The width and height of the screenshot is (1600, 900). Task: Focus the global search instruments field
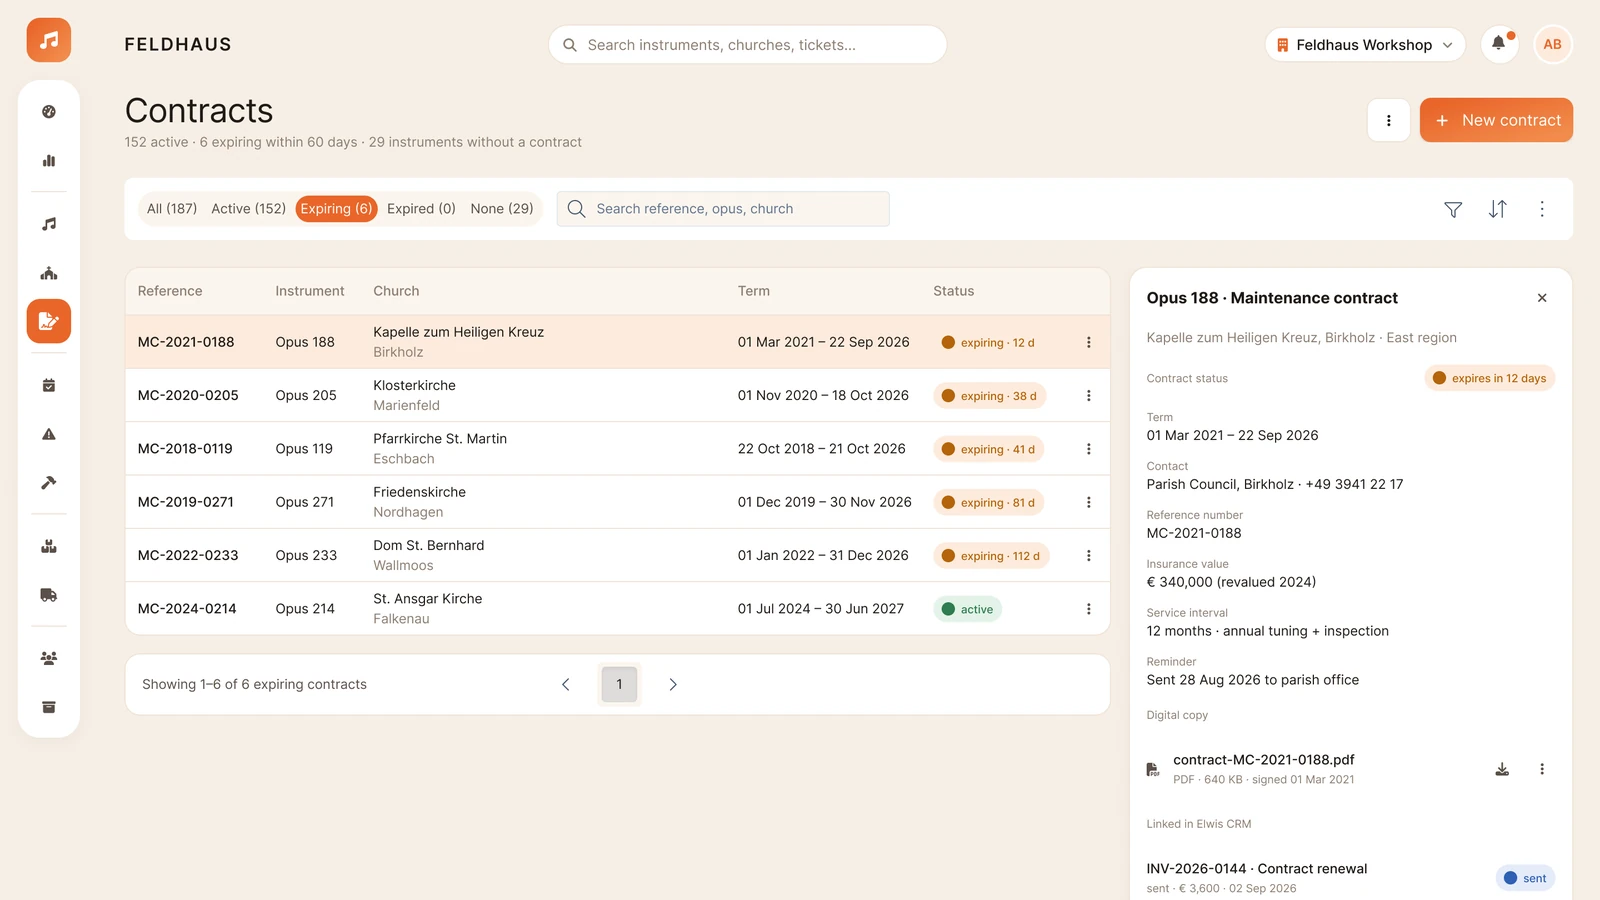tap(747, 45)
